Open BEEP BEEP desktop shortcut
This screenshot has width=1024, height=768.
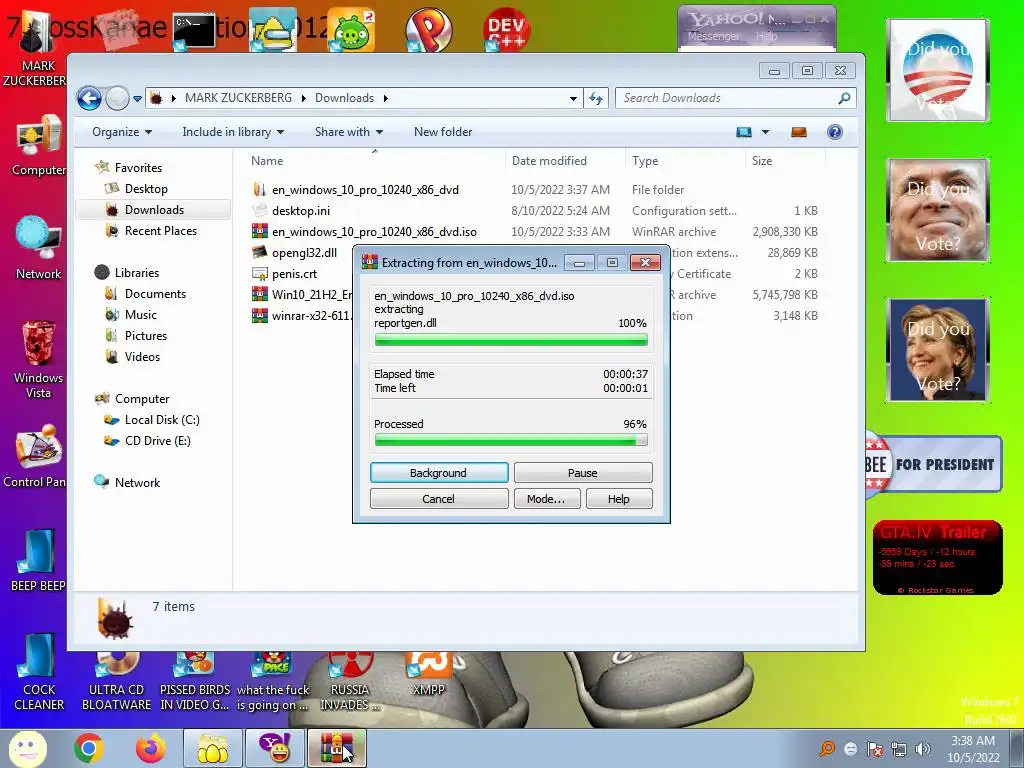[38, 561]
